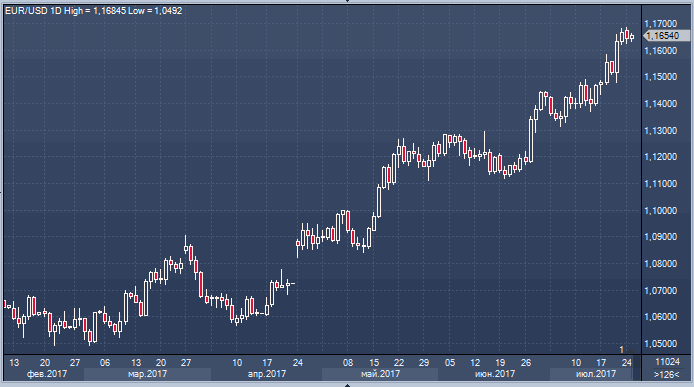Image resolution: width=694 pixels, height=387 pixels.
Task: Click the 1,14000 price axis label
Action: tap(661, 104)
